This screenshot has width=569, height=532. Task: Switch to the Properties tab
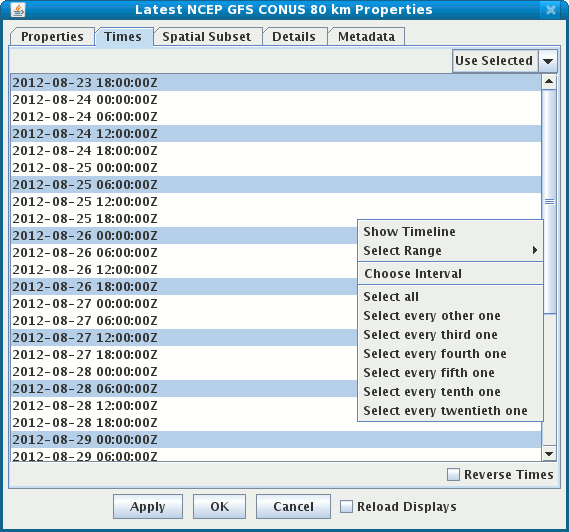pos(52,37)
